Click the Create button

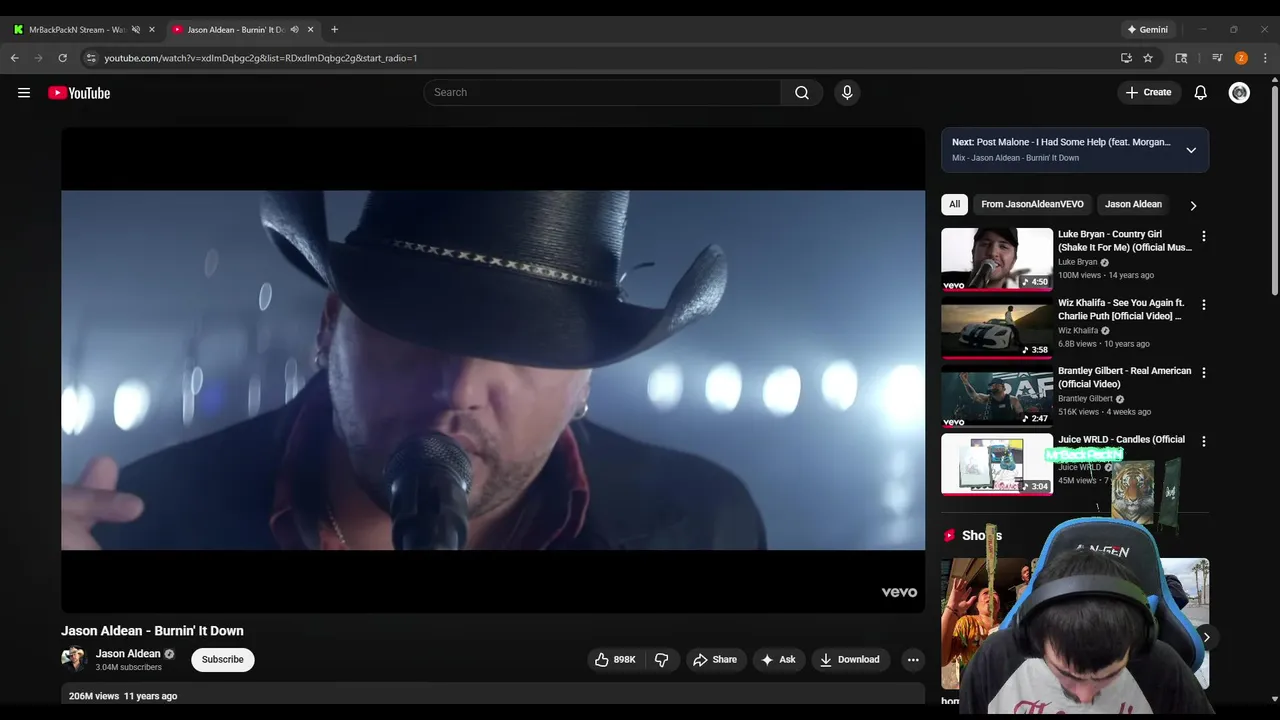[x=1148, y=93]
